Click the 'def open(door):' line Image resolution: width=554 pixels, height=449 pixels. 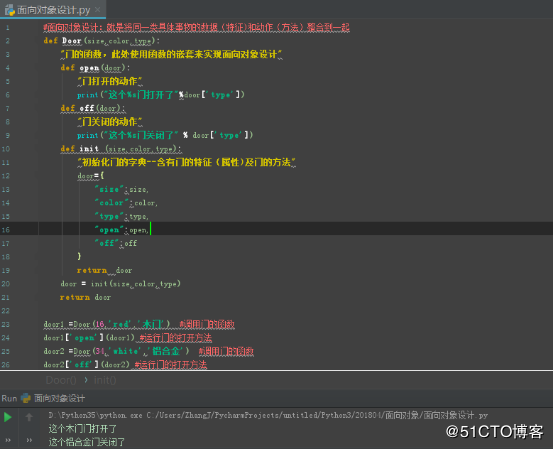95,67
